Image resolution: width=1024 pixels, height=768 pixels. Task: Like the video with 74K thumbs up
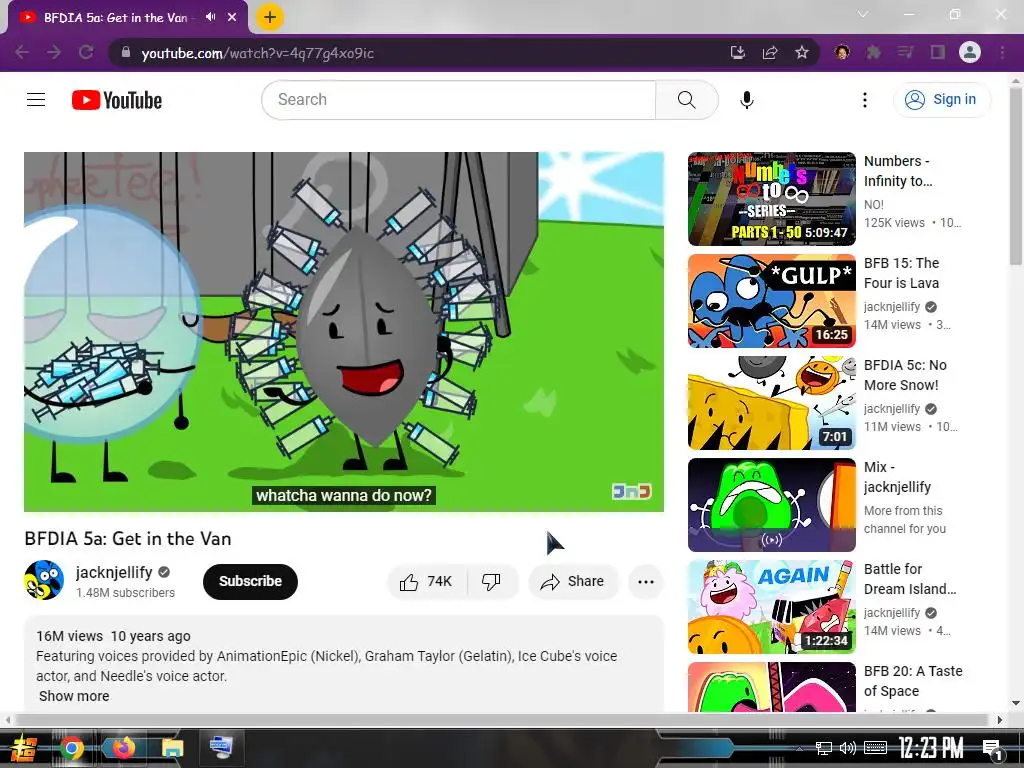click(427, 581)
